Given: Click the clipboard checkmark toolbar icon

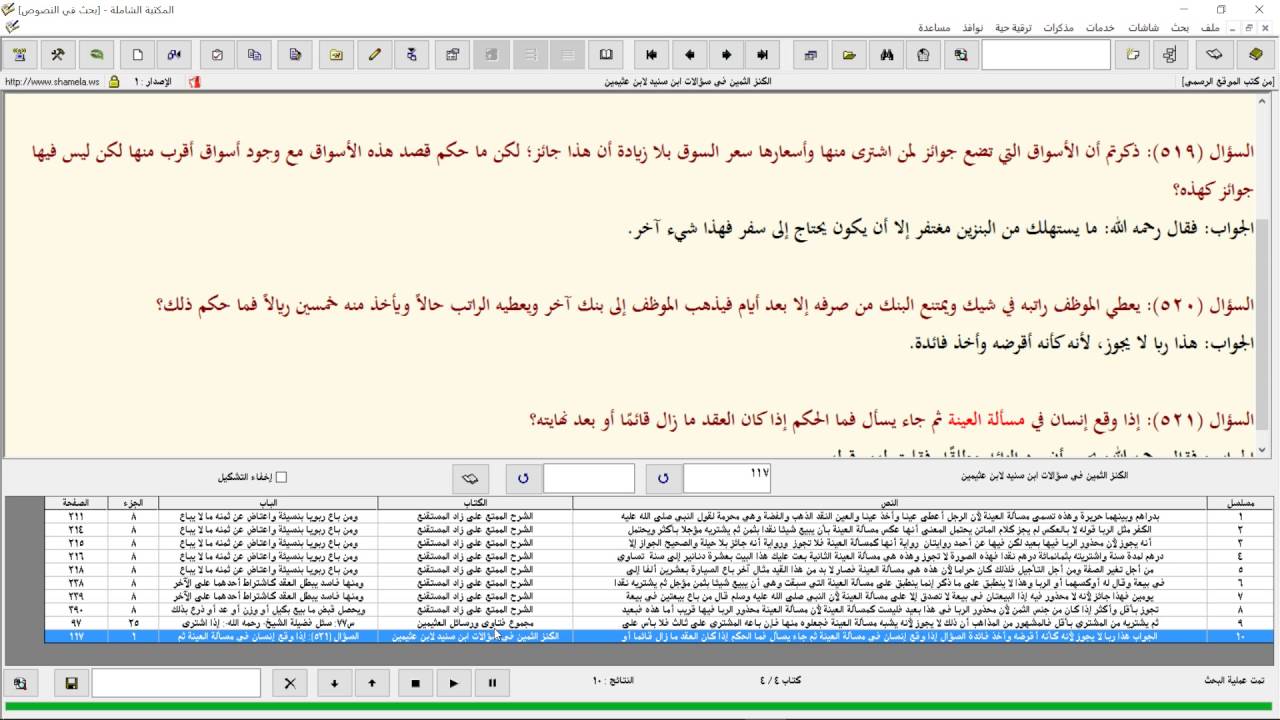Looking at the screenshot, I should (x=217, y=55).
